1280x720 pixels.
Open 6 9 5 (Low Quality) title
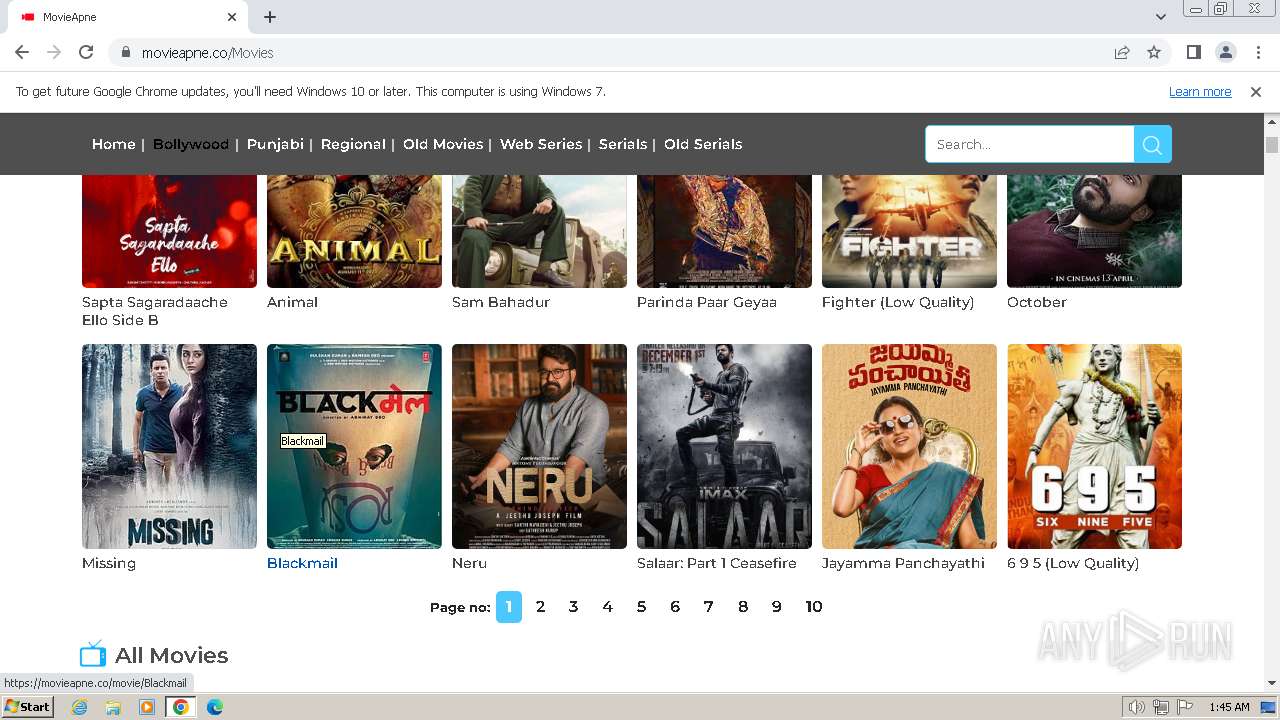coord(1073,563)
